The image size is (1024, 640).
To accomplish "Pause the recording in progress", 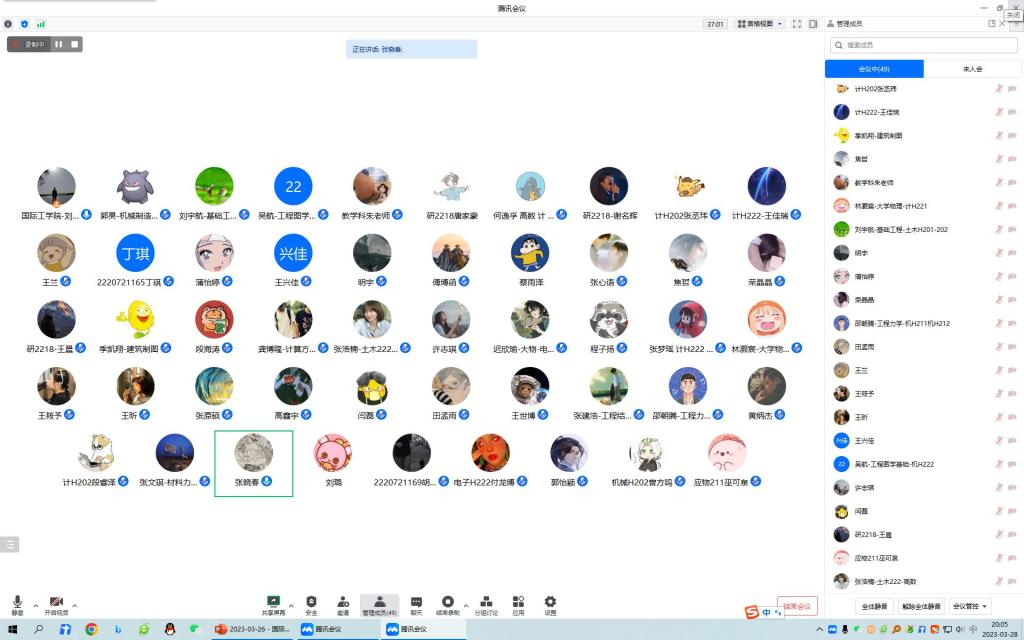I will coord(59,44).
